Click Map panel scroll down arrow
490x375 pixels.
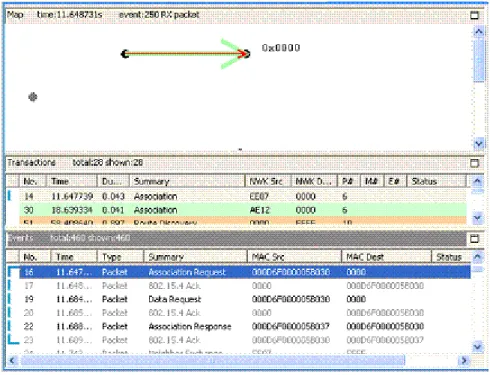click(479, 144)
